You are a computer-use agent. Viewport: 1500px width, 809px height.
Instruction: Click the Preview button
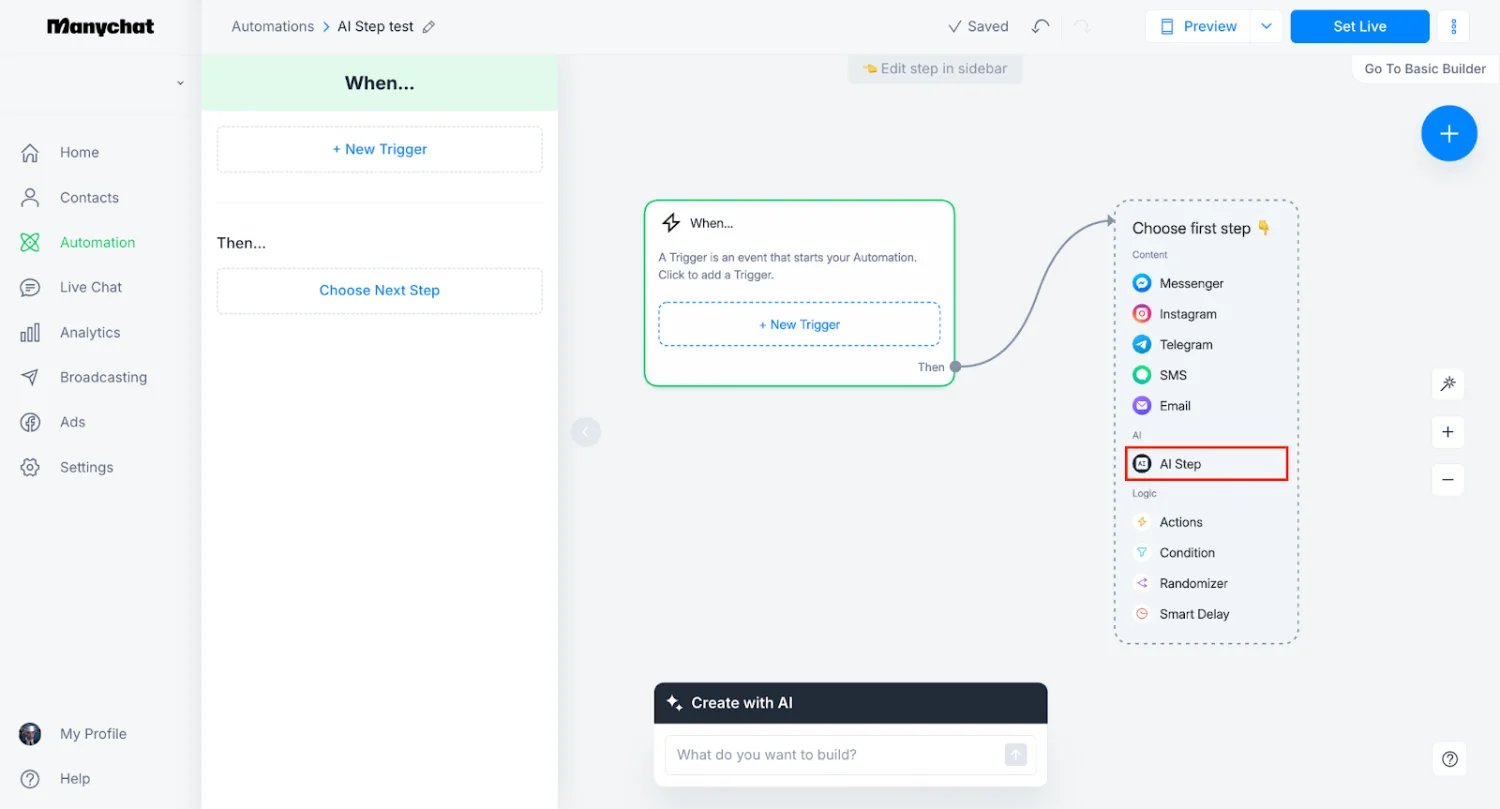[x=1199, y=27]
